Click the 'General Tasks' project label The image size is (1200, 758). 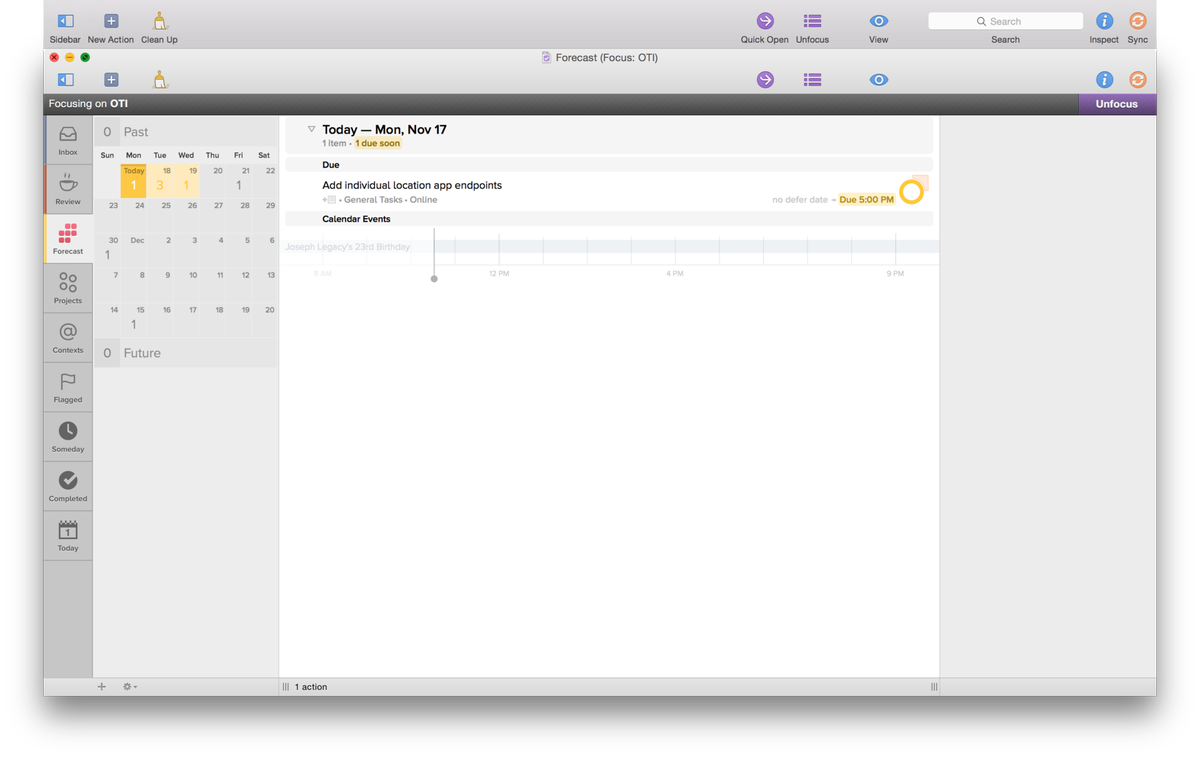(373, 200)
